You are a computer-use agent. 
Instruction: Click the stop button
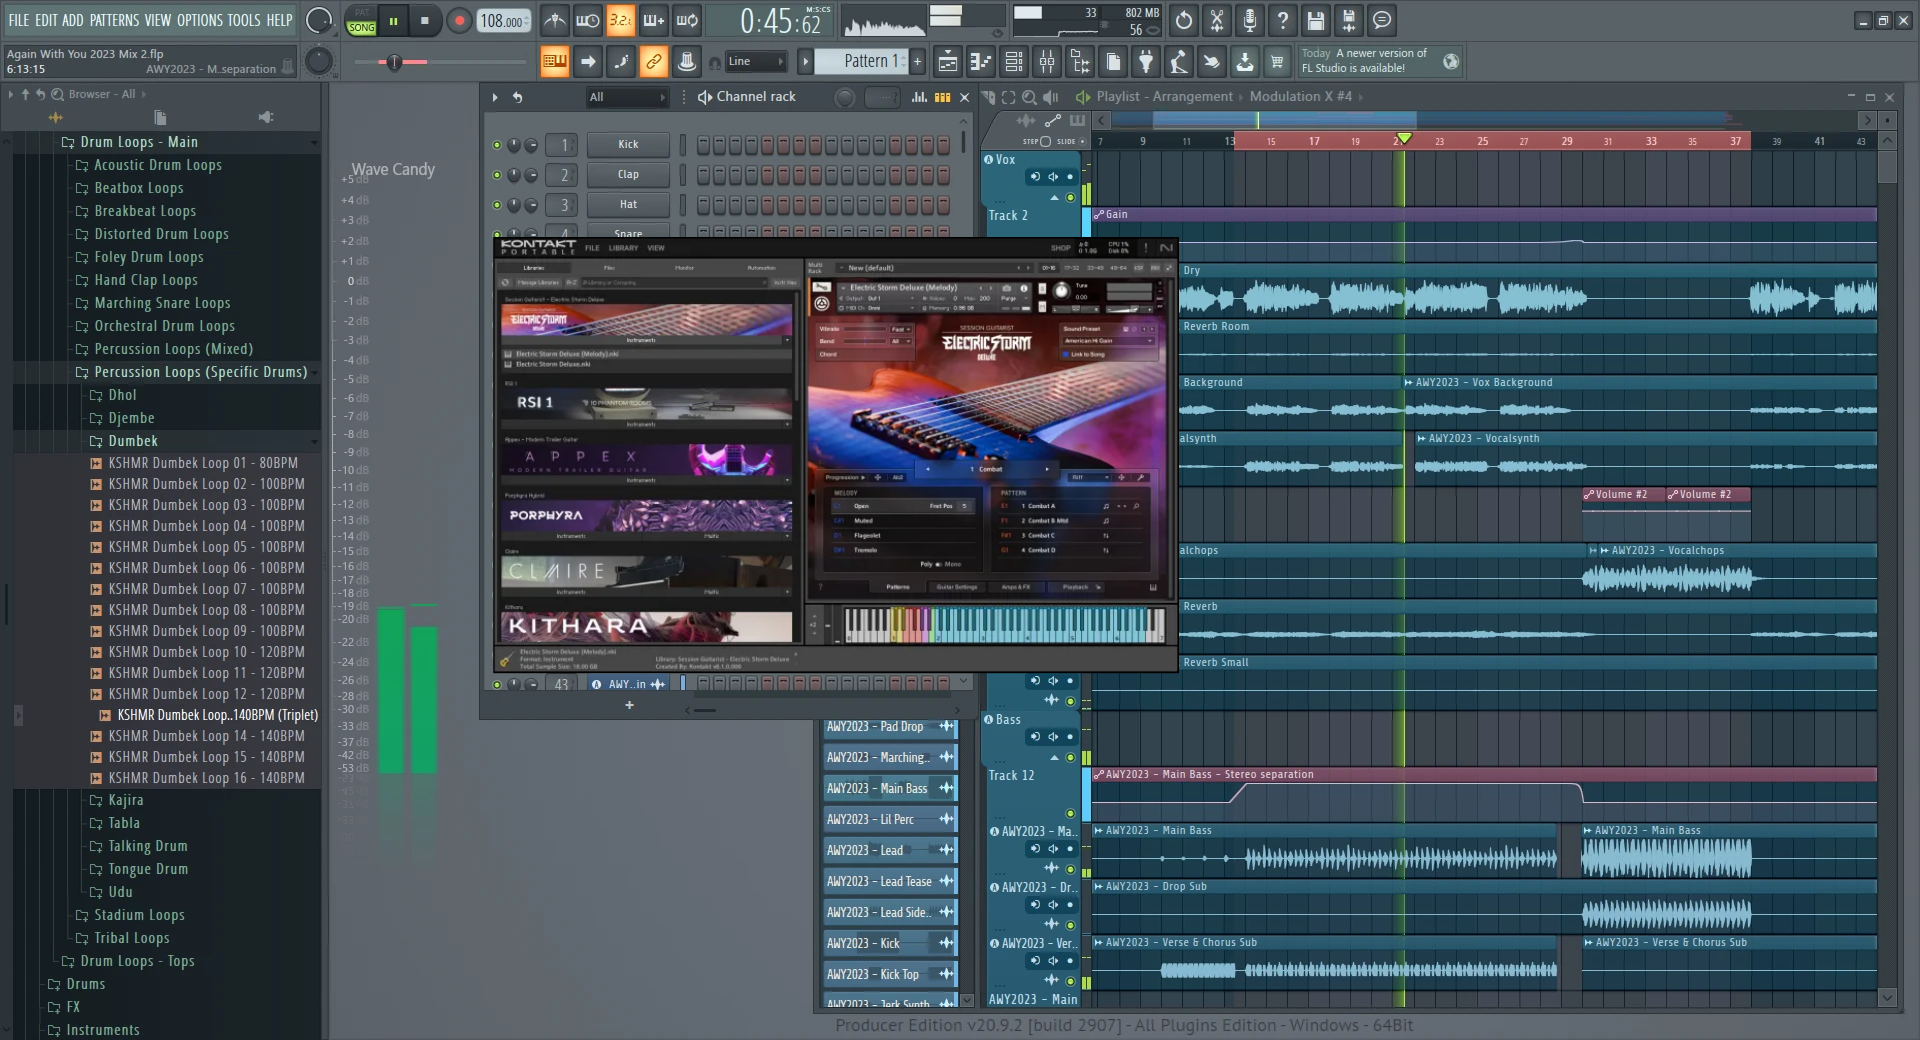[425, 21]
